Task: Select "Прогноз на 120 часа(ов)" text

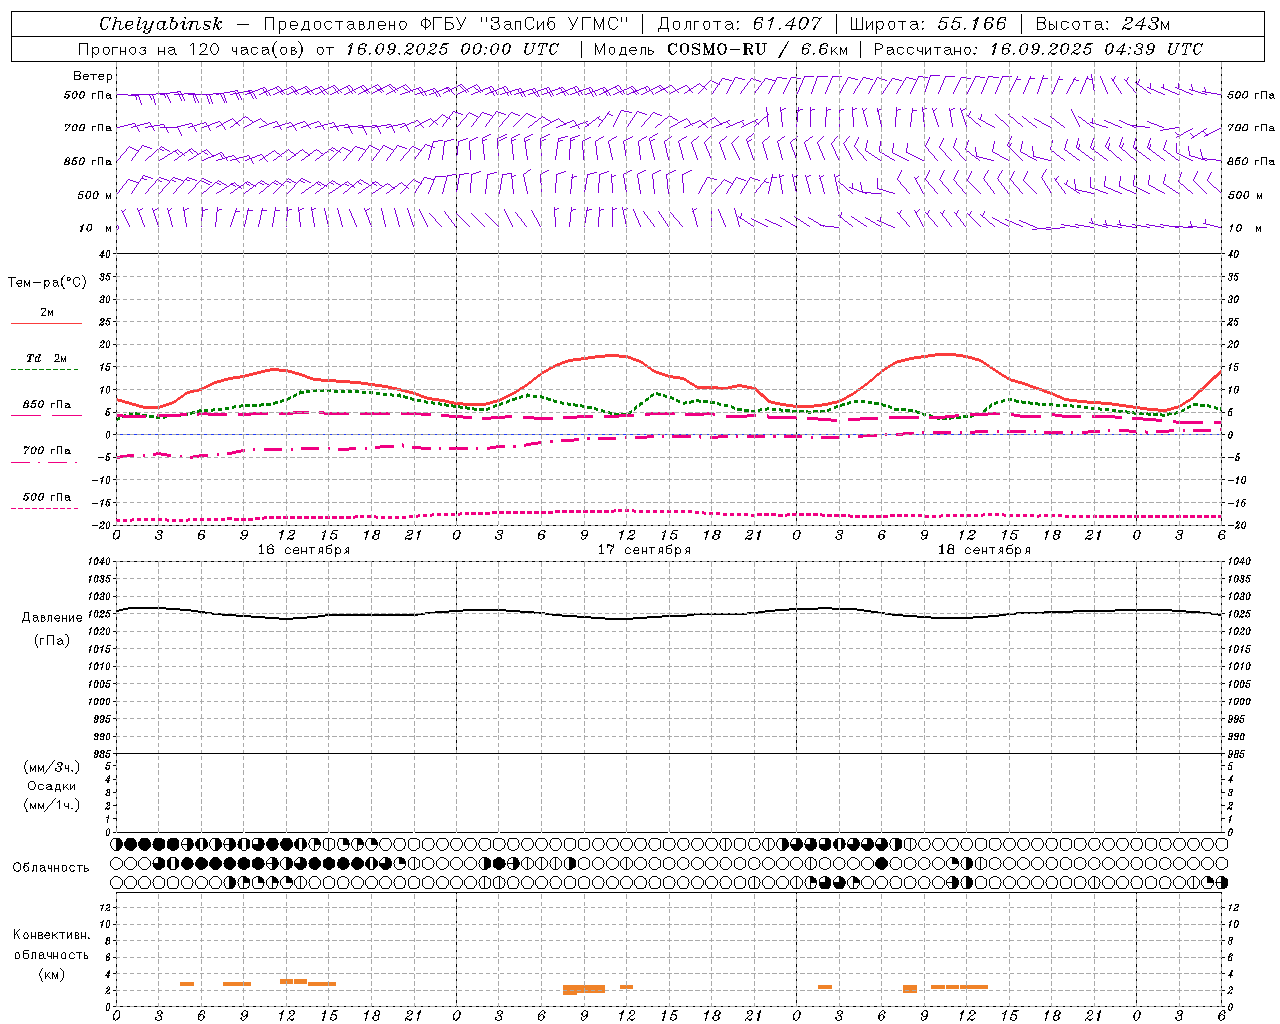Action: pos(192,49)
